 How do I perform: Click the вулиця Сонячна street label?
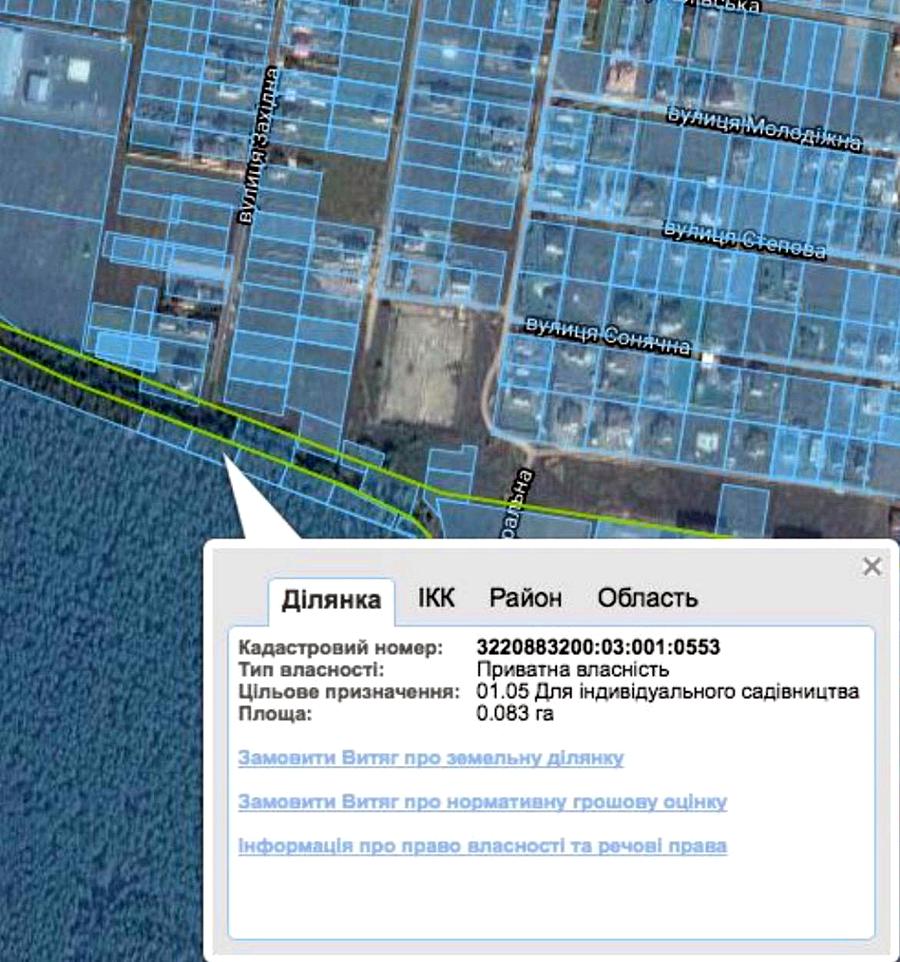pyautogui.click(x=608, y=337)
